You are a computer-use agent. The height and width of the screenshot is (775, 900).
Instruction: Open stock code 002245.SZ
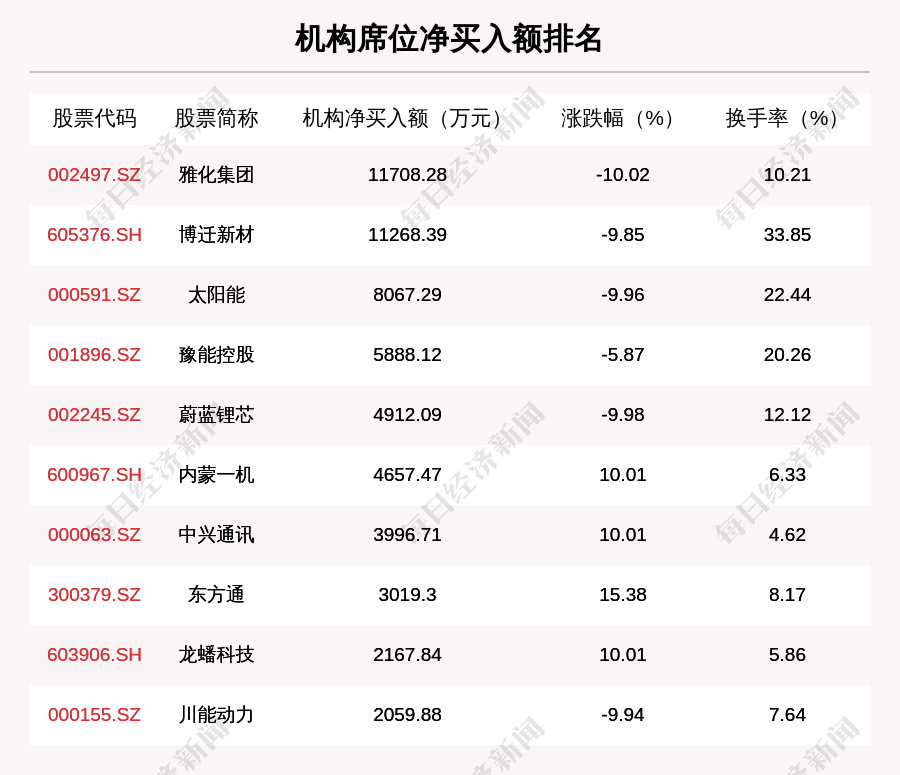pyautogui.click(x=95, y=414)
